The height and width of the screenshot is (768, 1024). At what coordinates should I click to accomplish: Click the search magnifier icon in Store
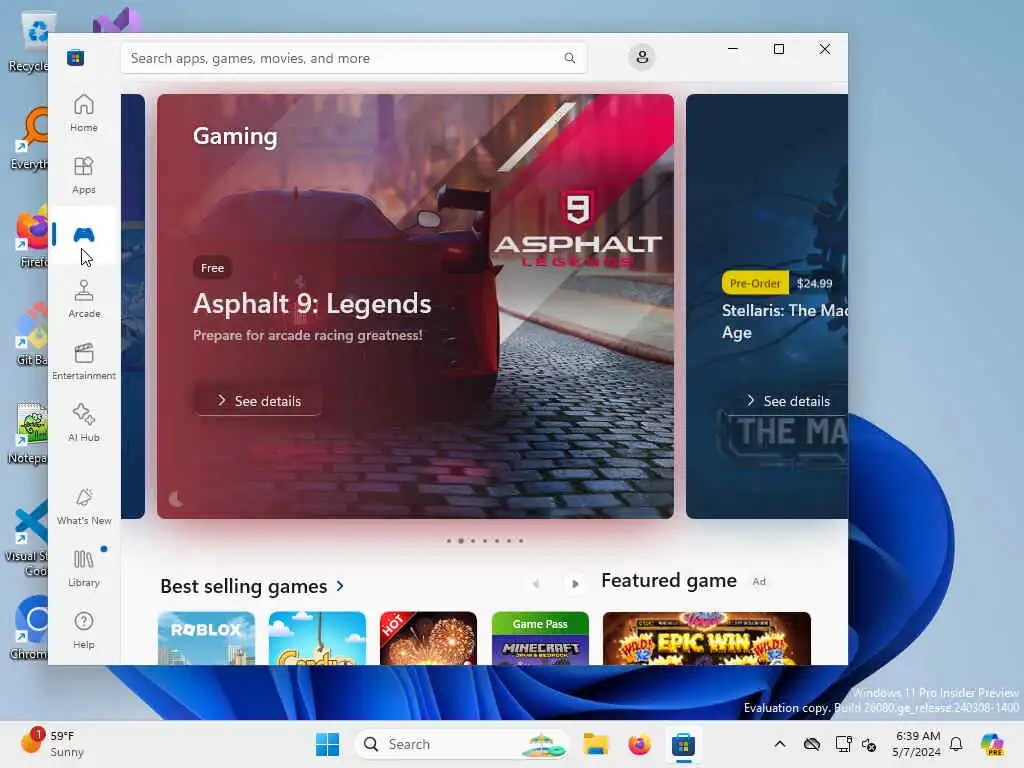point(569,58)
